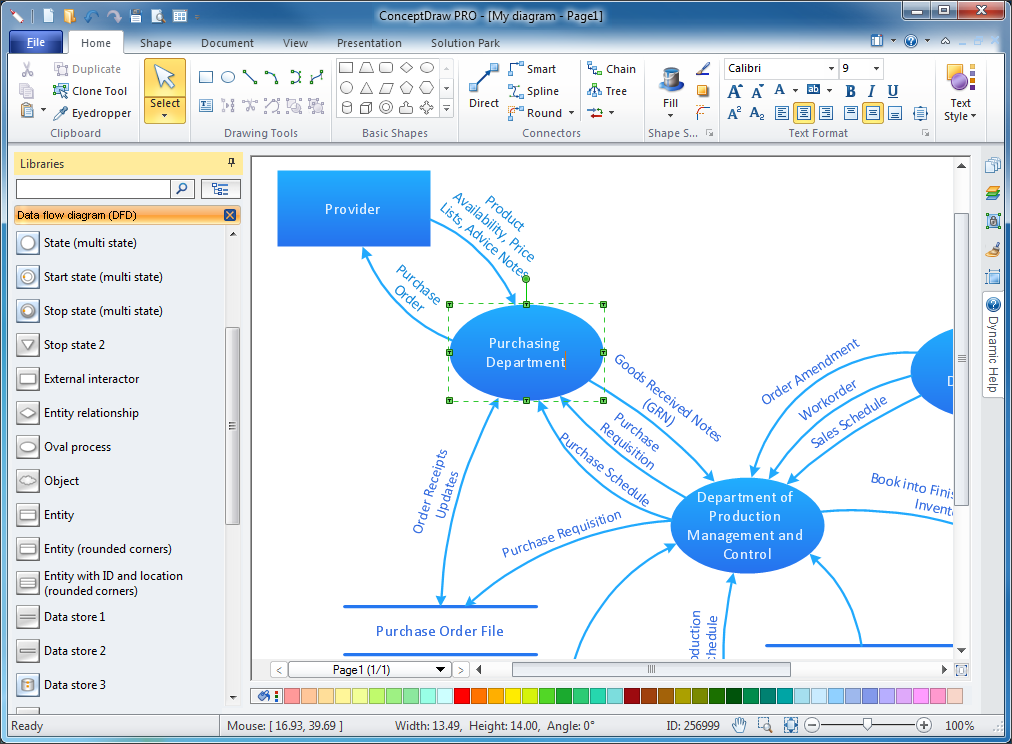Viewport: 1012px width, 744px height.
Task: Switch to the Shape tab
Action: point(156,43)
